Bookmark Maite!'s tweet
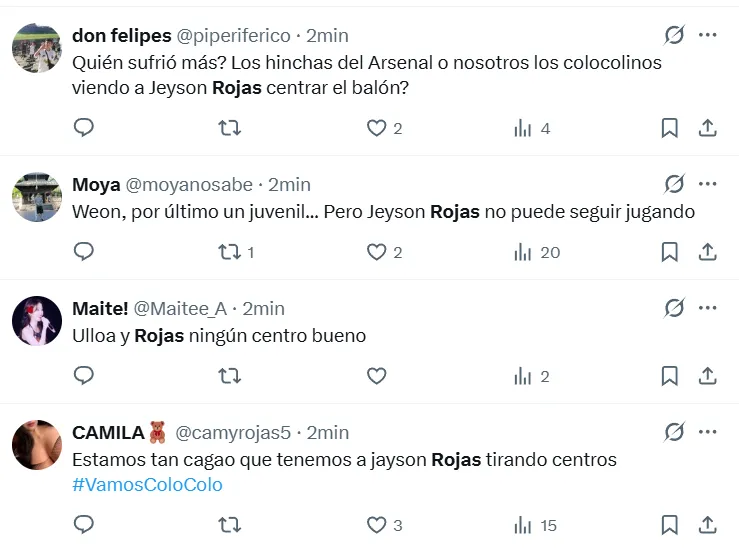Screen dimensions: 739x551 coord(670,376)
